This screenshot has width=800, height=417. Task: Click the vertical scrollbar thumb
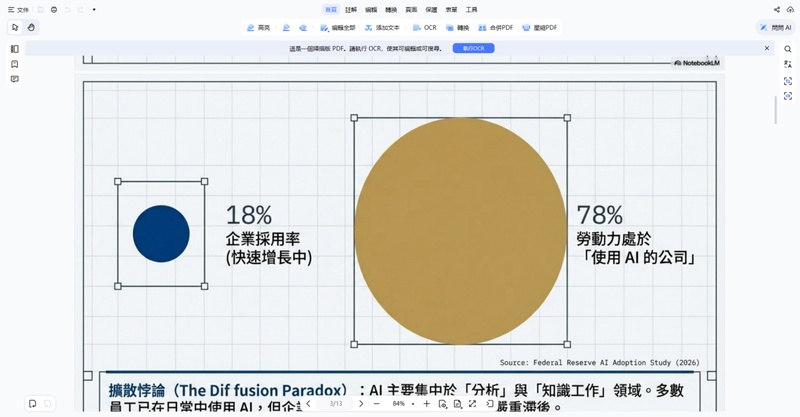coord(776,110)
